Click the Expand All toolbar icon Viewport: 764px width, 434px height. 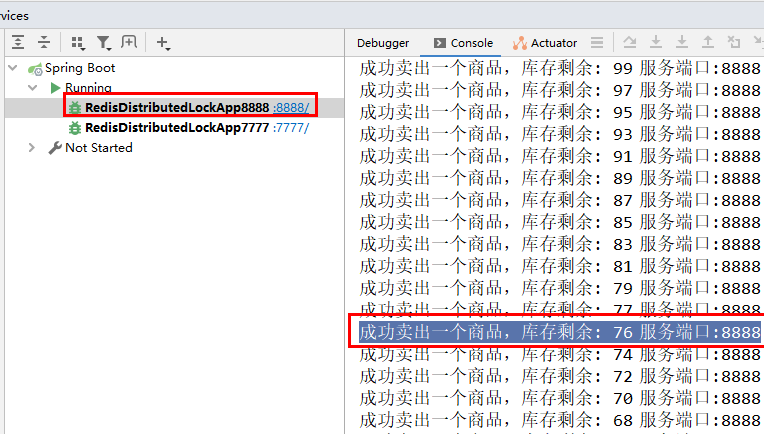pos(18,42)
